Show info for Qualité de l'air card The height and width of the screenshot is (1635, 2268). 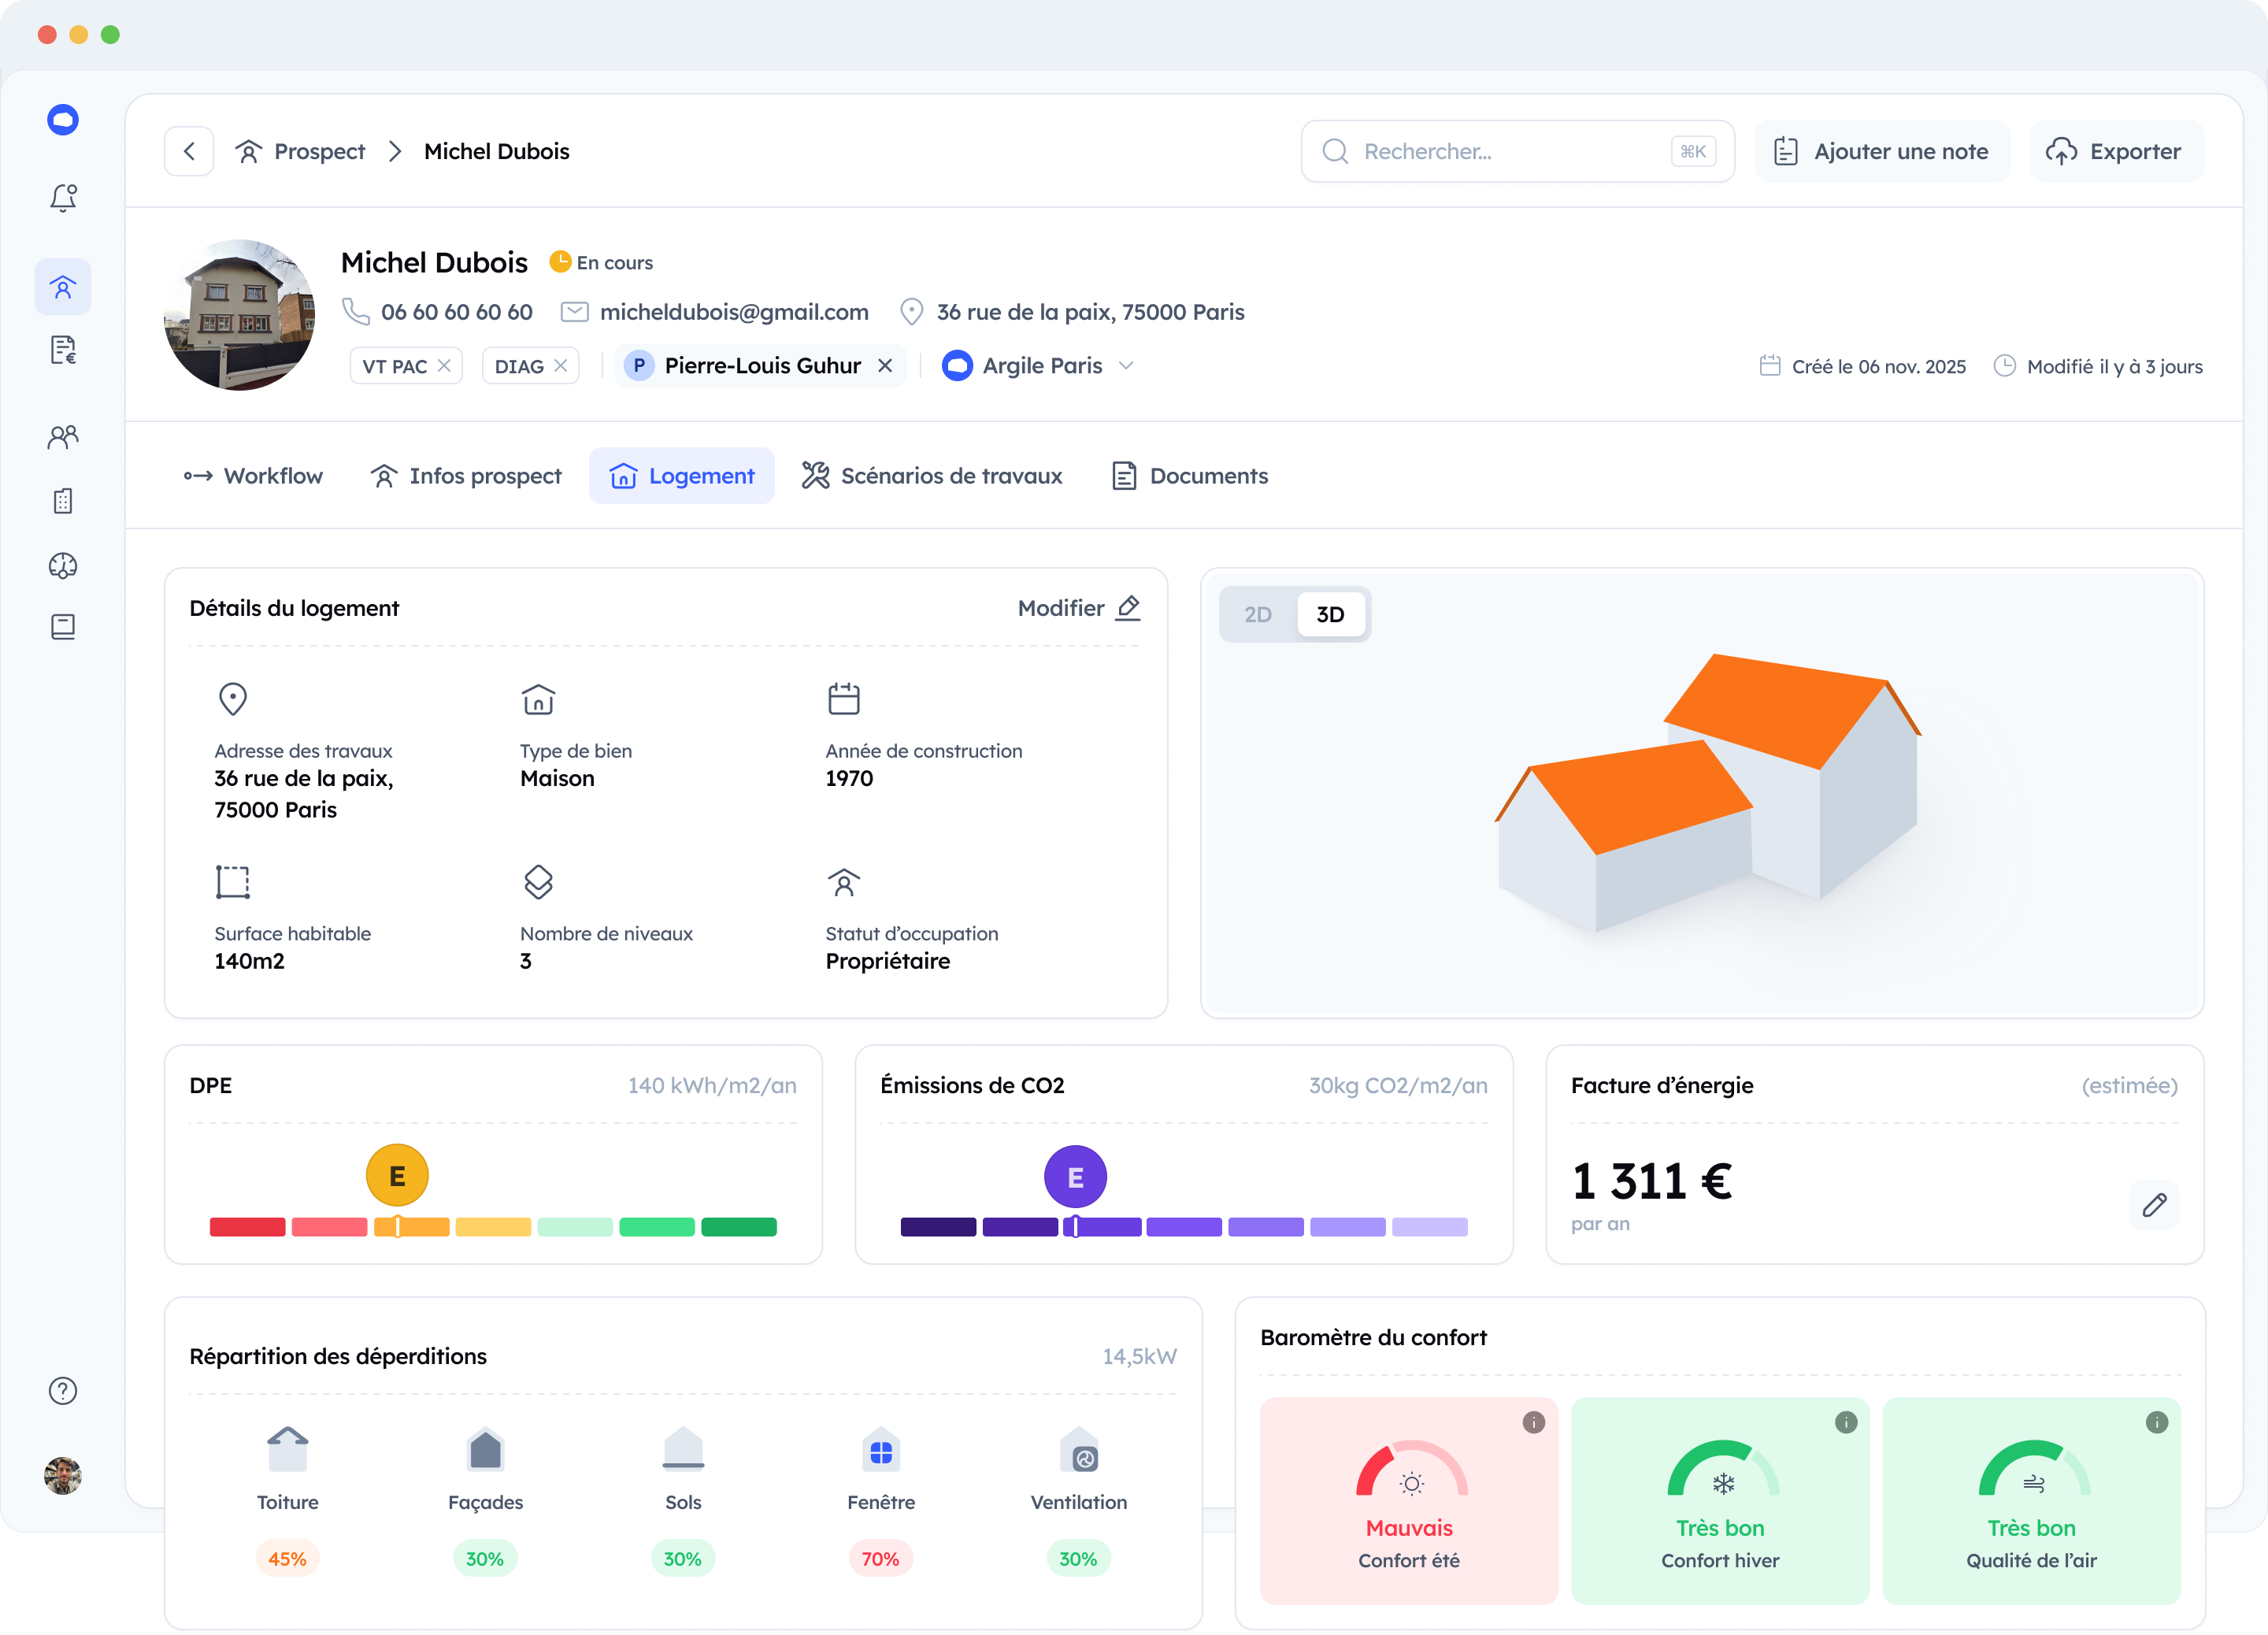[2156, 1422]
